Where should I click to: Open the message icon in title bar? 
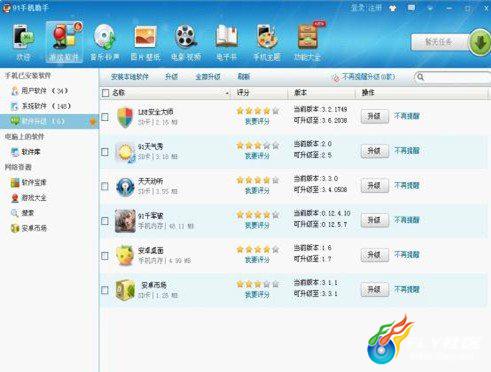point(411,8)
